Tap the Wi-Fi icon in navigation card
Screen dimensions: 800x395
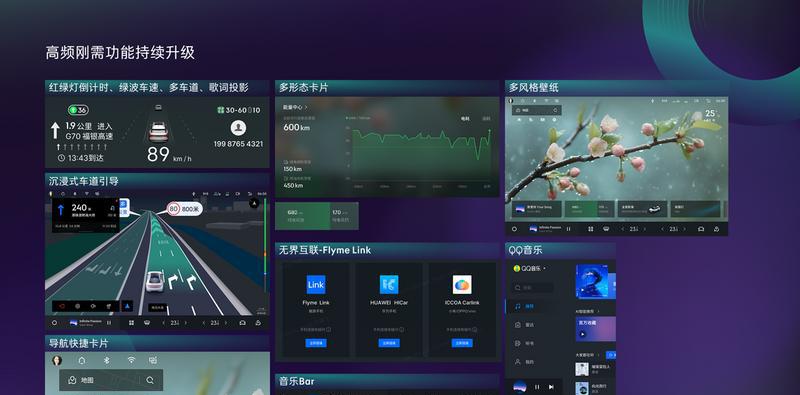pyautogui.click(x=131, y=360)
